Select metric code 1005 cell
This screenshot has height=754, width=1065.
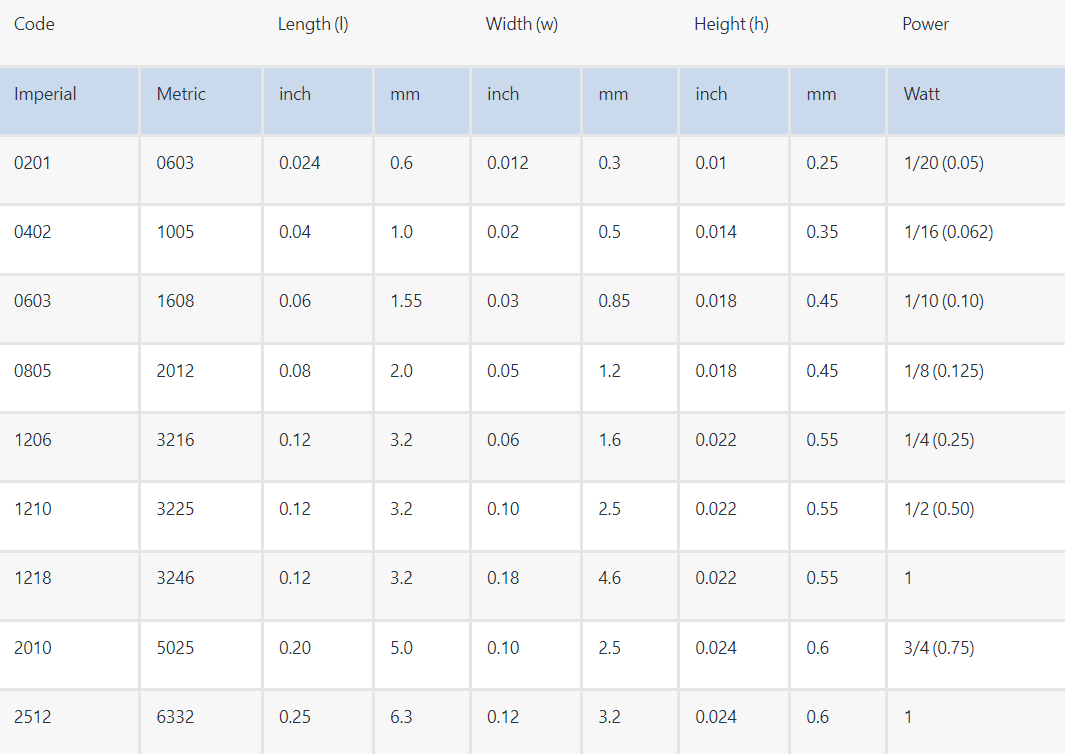click(175, 232)
